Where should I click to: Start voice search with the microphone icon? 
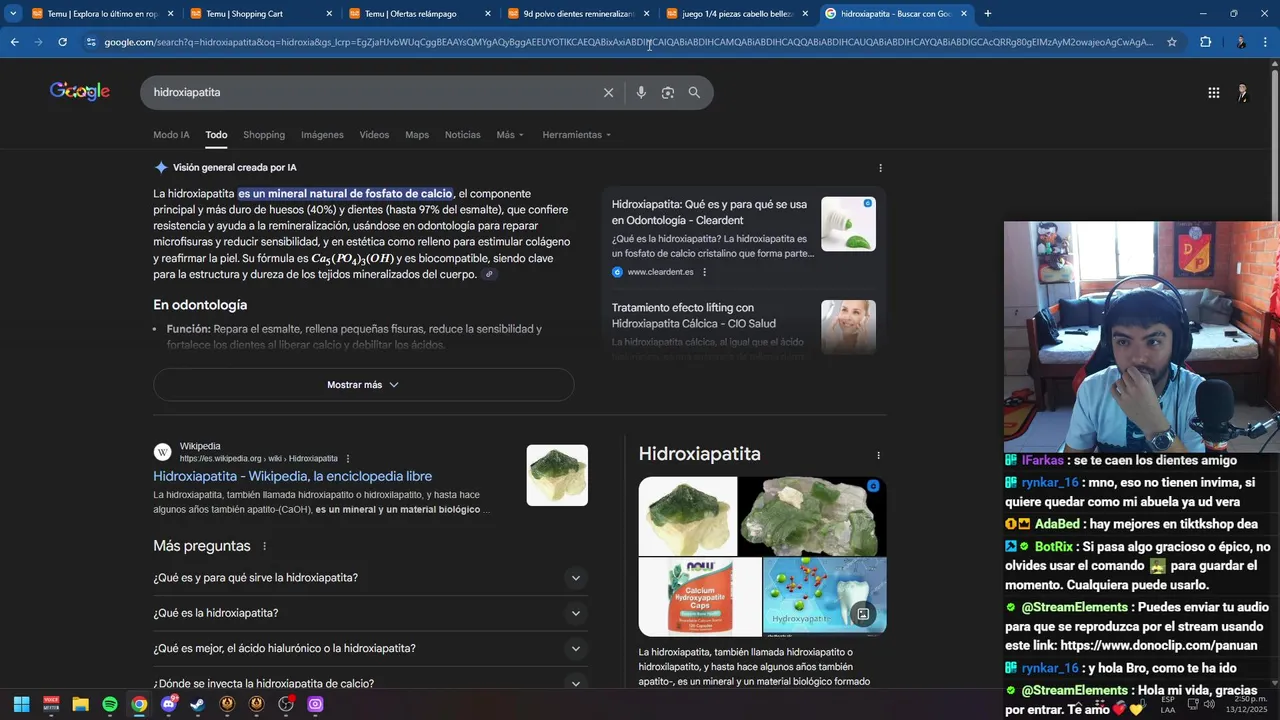click(x=641, y=92)
